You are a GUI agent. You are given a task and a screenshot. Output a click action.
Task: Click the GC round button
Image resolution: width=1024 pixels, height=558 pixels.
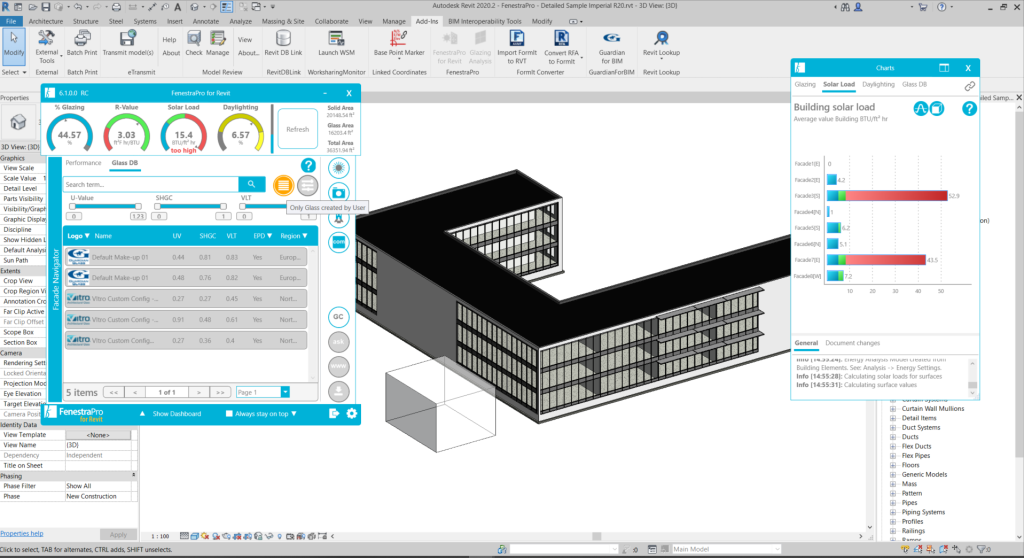[338, 317]
